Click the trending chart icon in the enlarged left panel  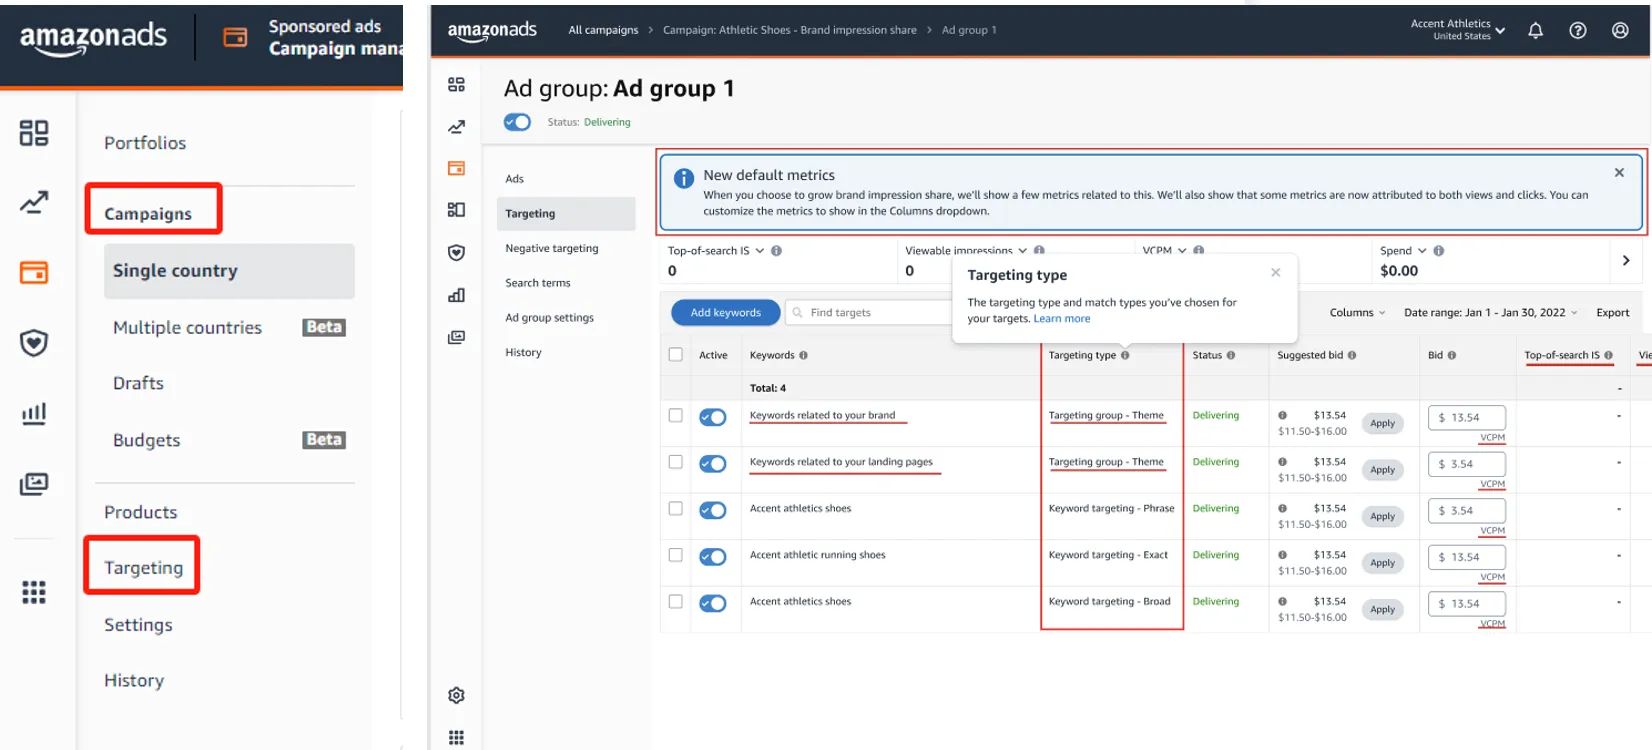(34, 203)
